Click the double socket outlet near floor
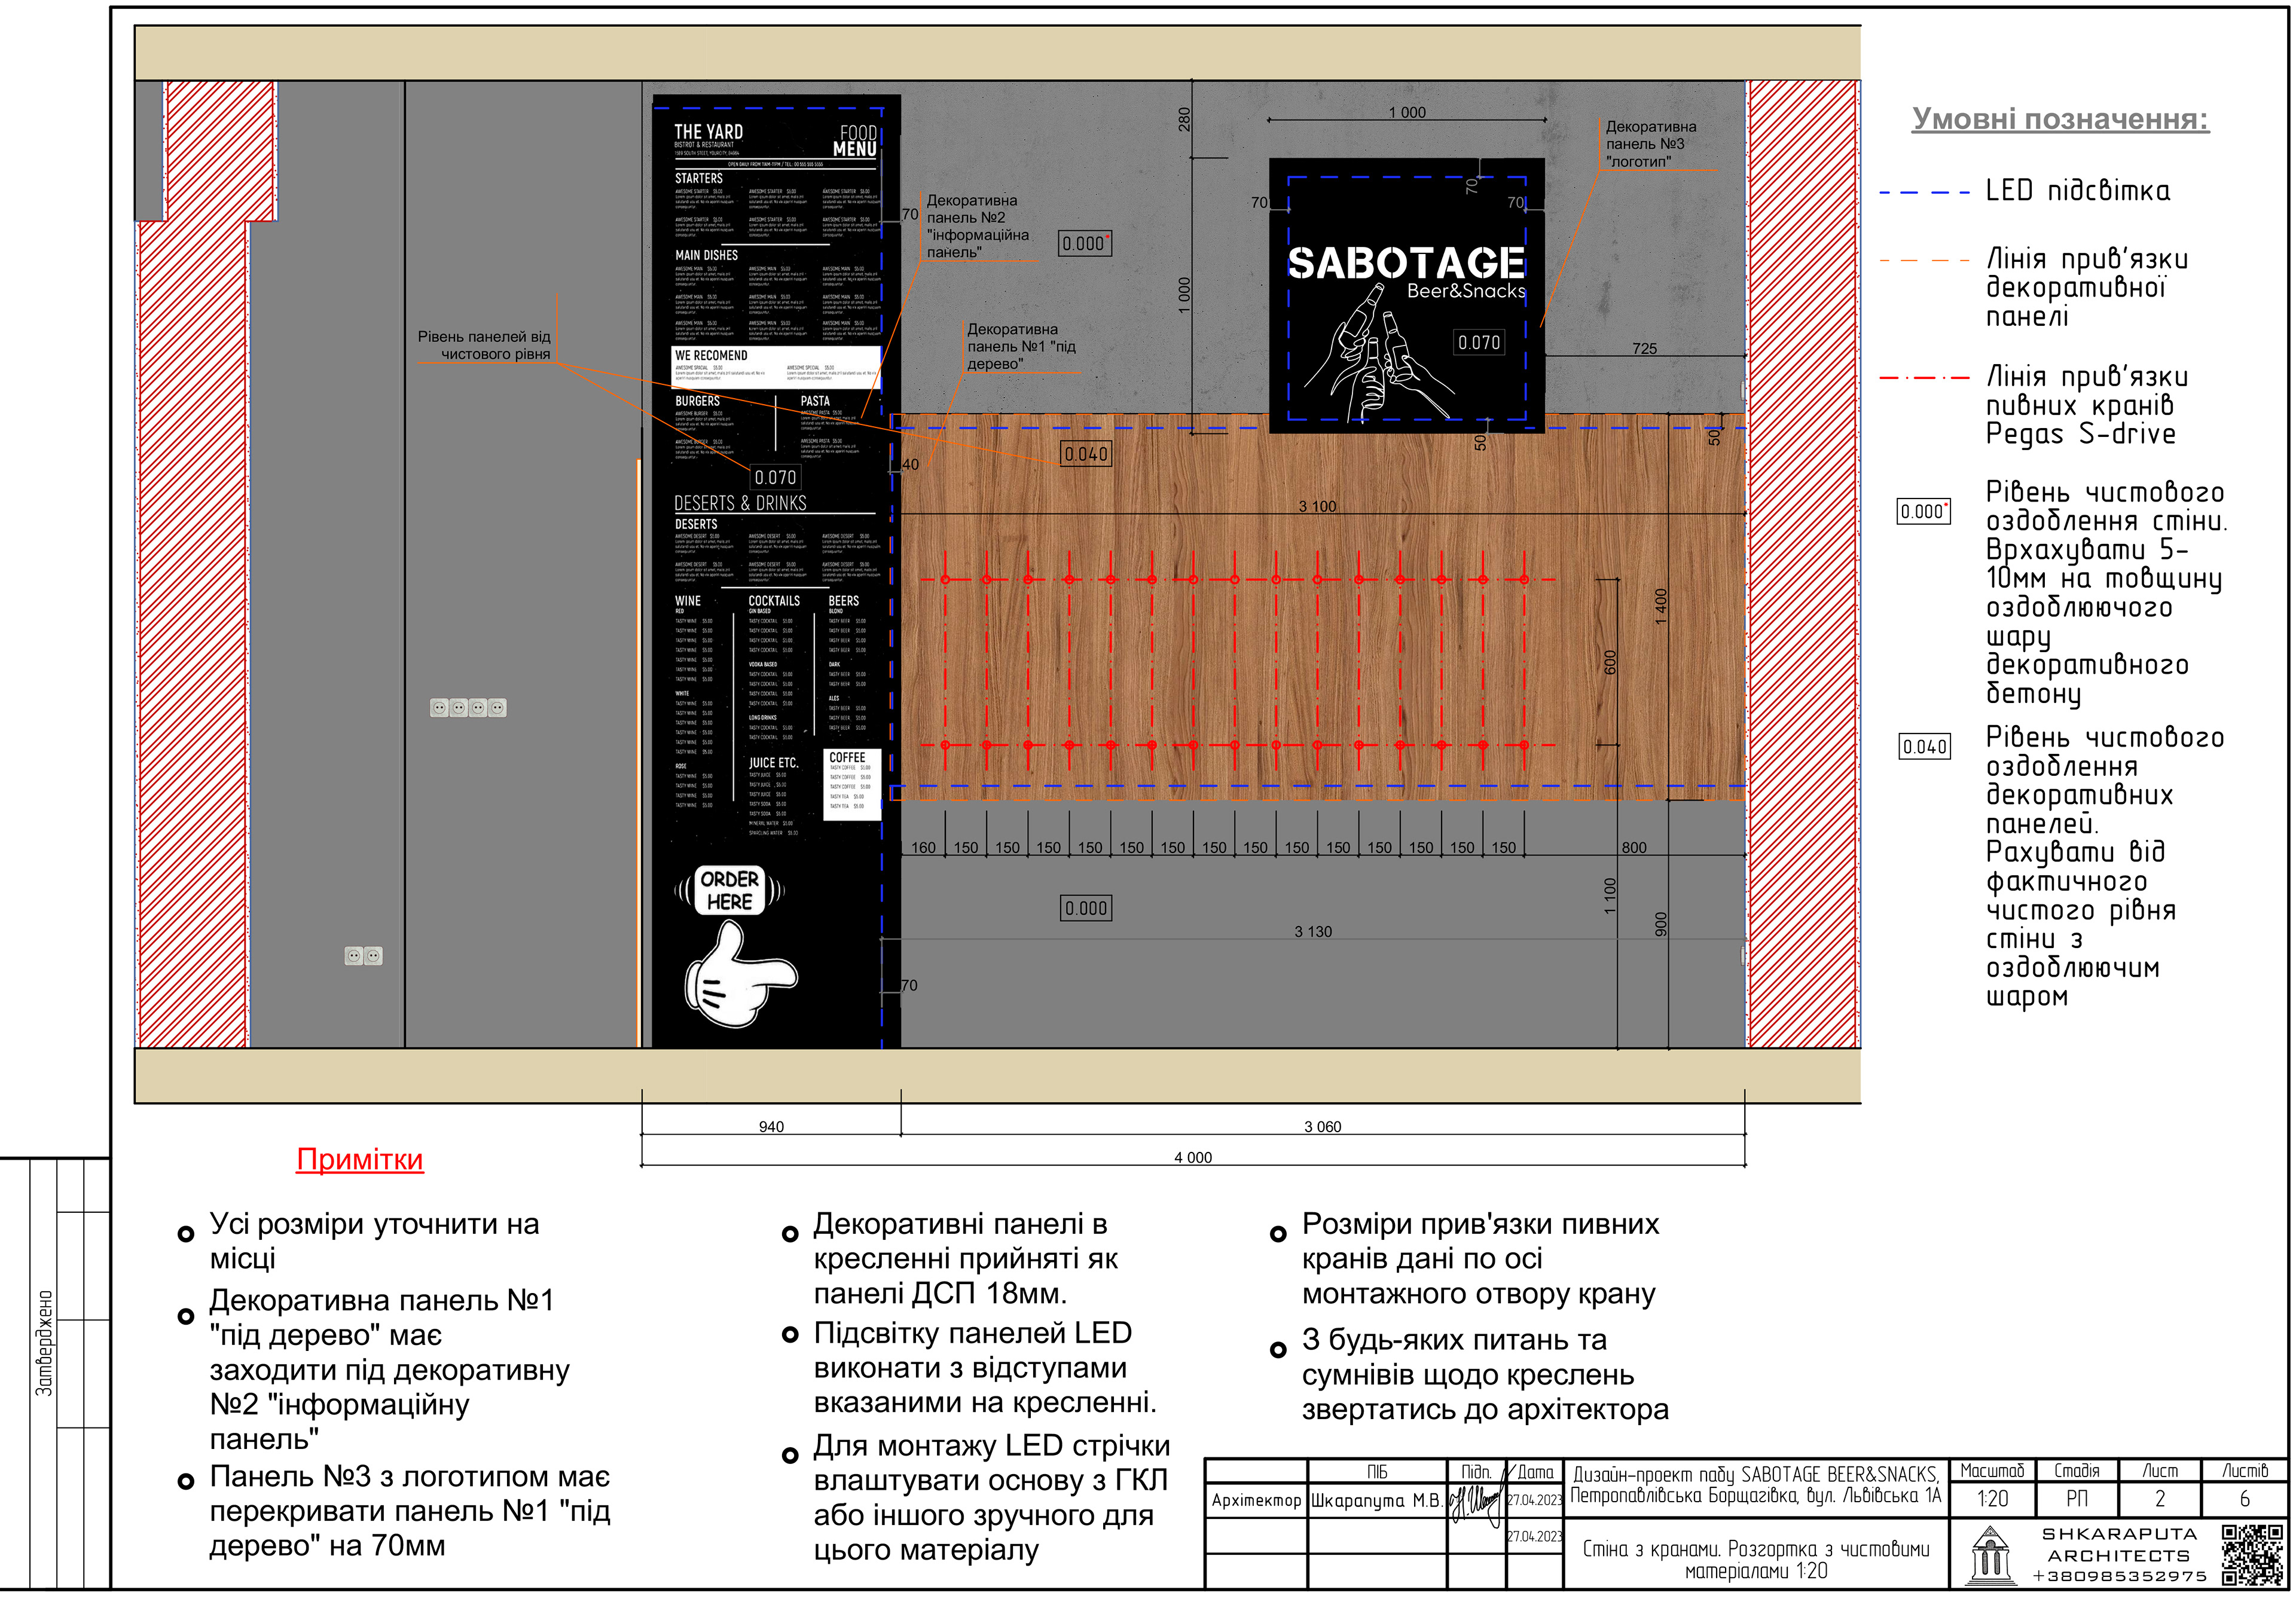This screenshot has width=2296, height=1617. click(x=363, y=956)
